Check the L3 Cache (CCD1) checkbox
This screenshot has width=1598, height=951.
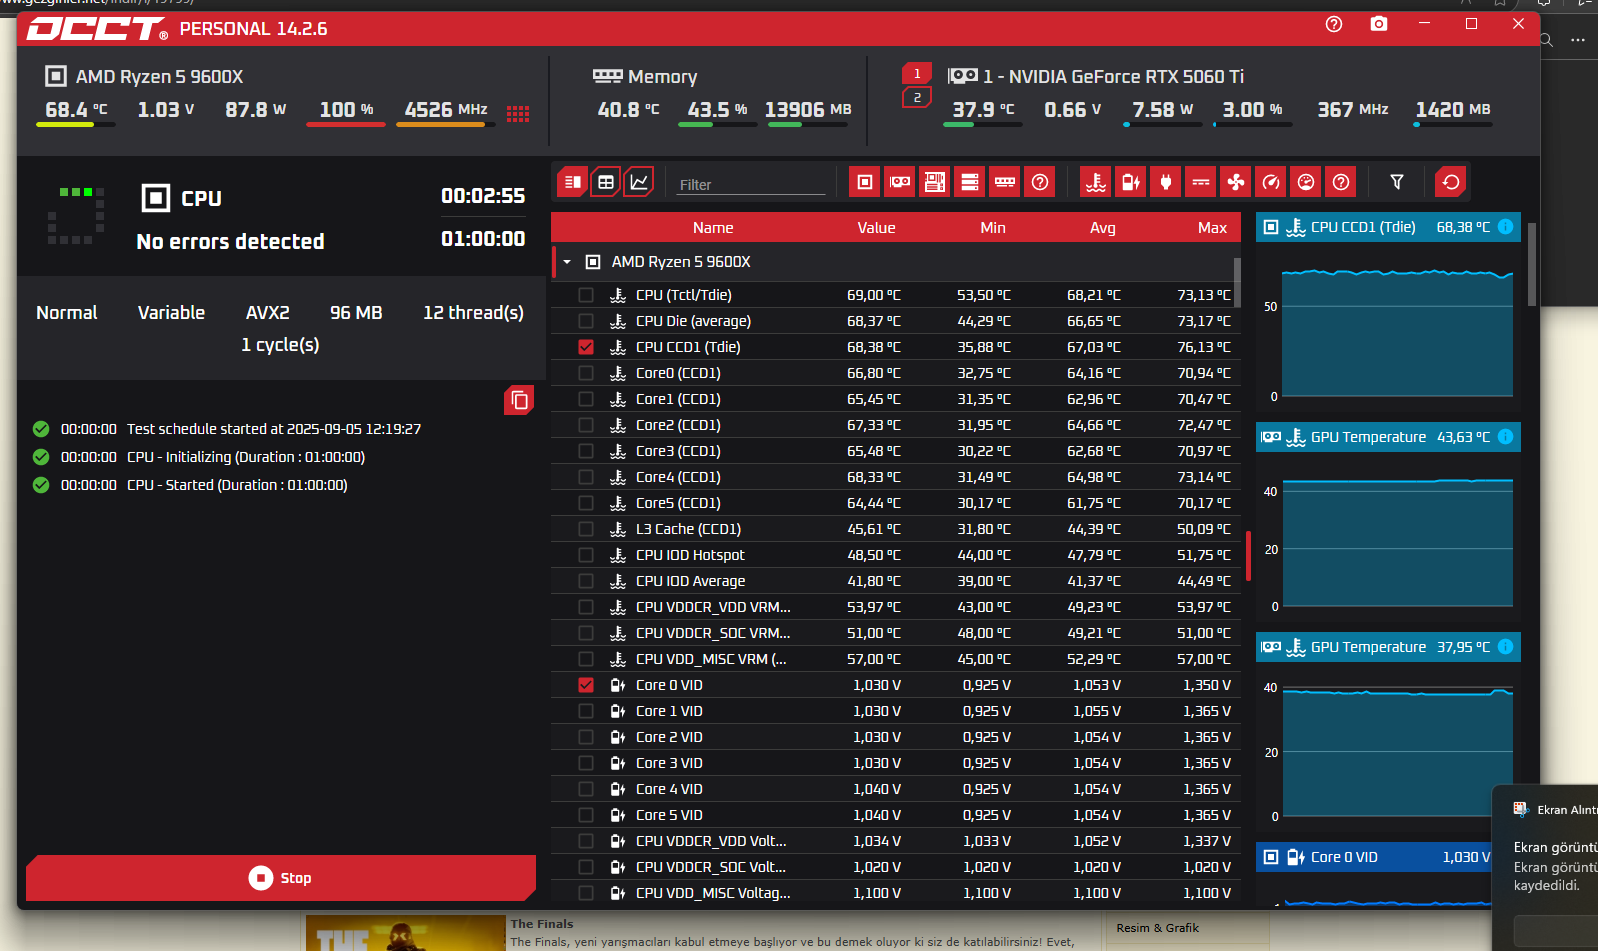pos(586,529)
